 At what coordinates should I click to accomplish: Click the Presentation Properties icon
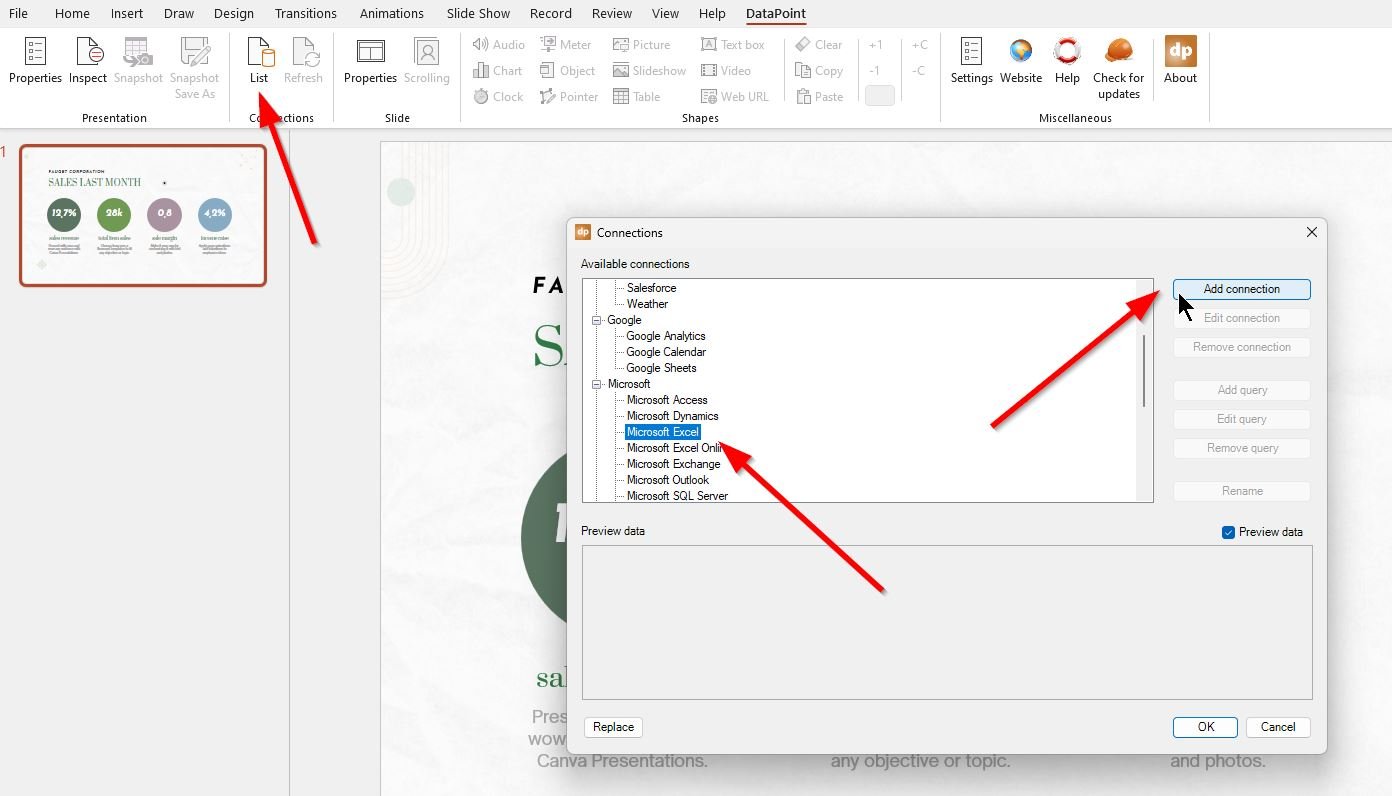coord(35,61)
